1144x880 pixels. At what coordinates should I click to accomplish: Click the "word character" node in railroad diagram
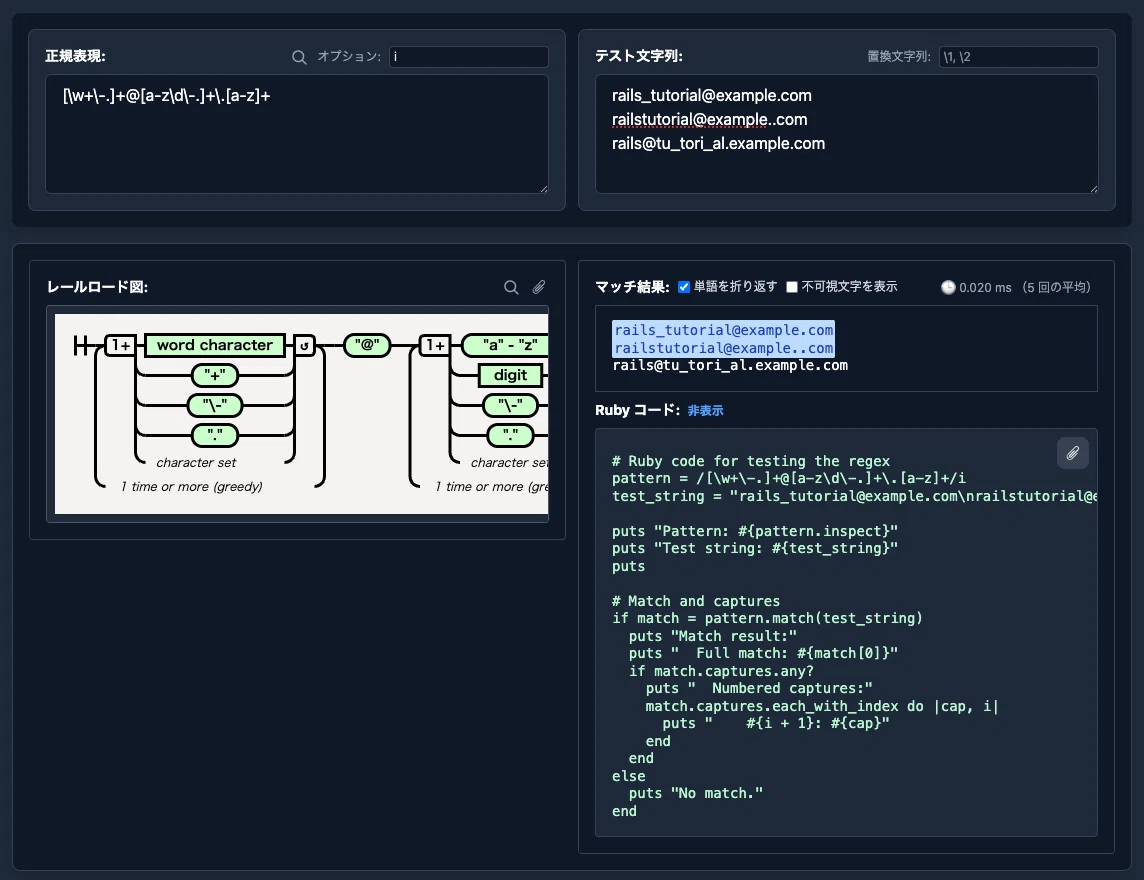pyautogui.click(x=214, y=345)
